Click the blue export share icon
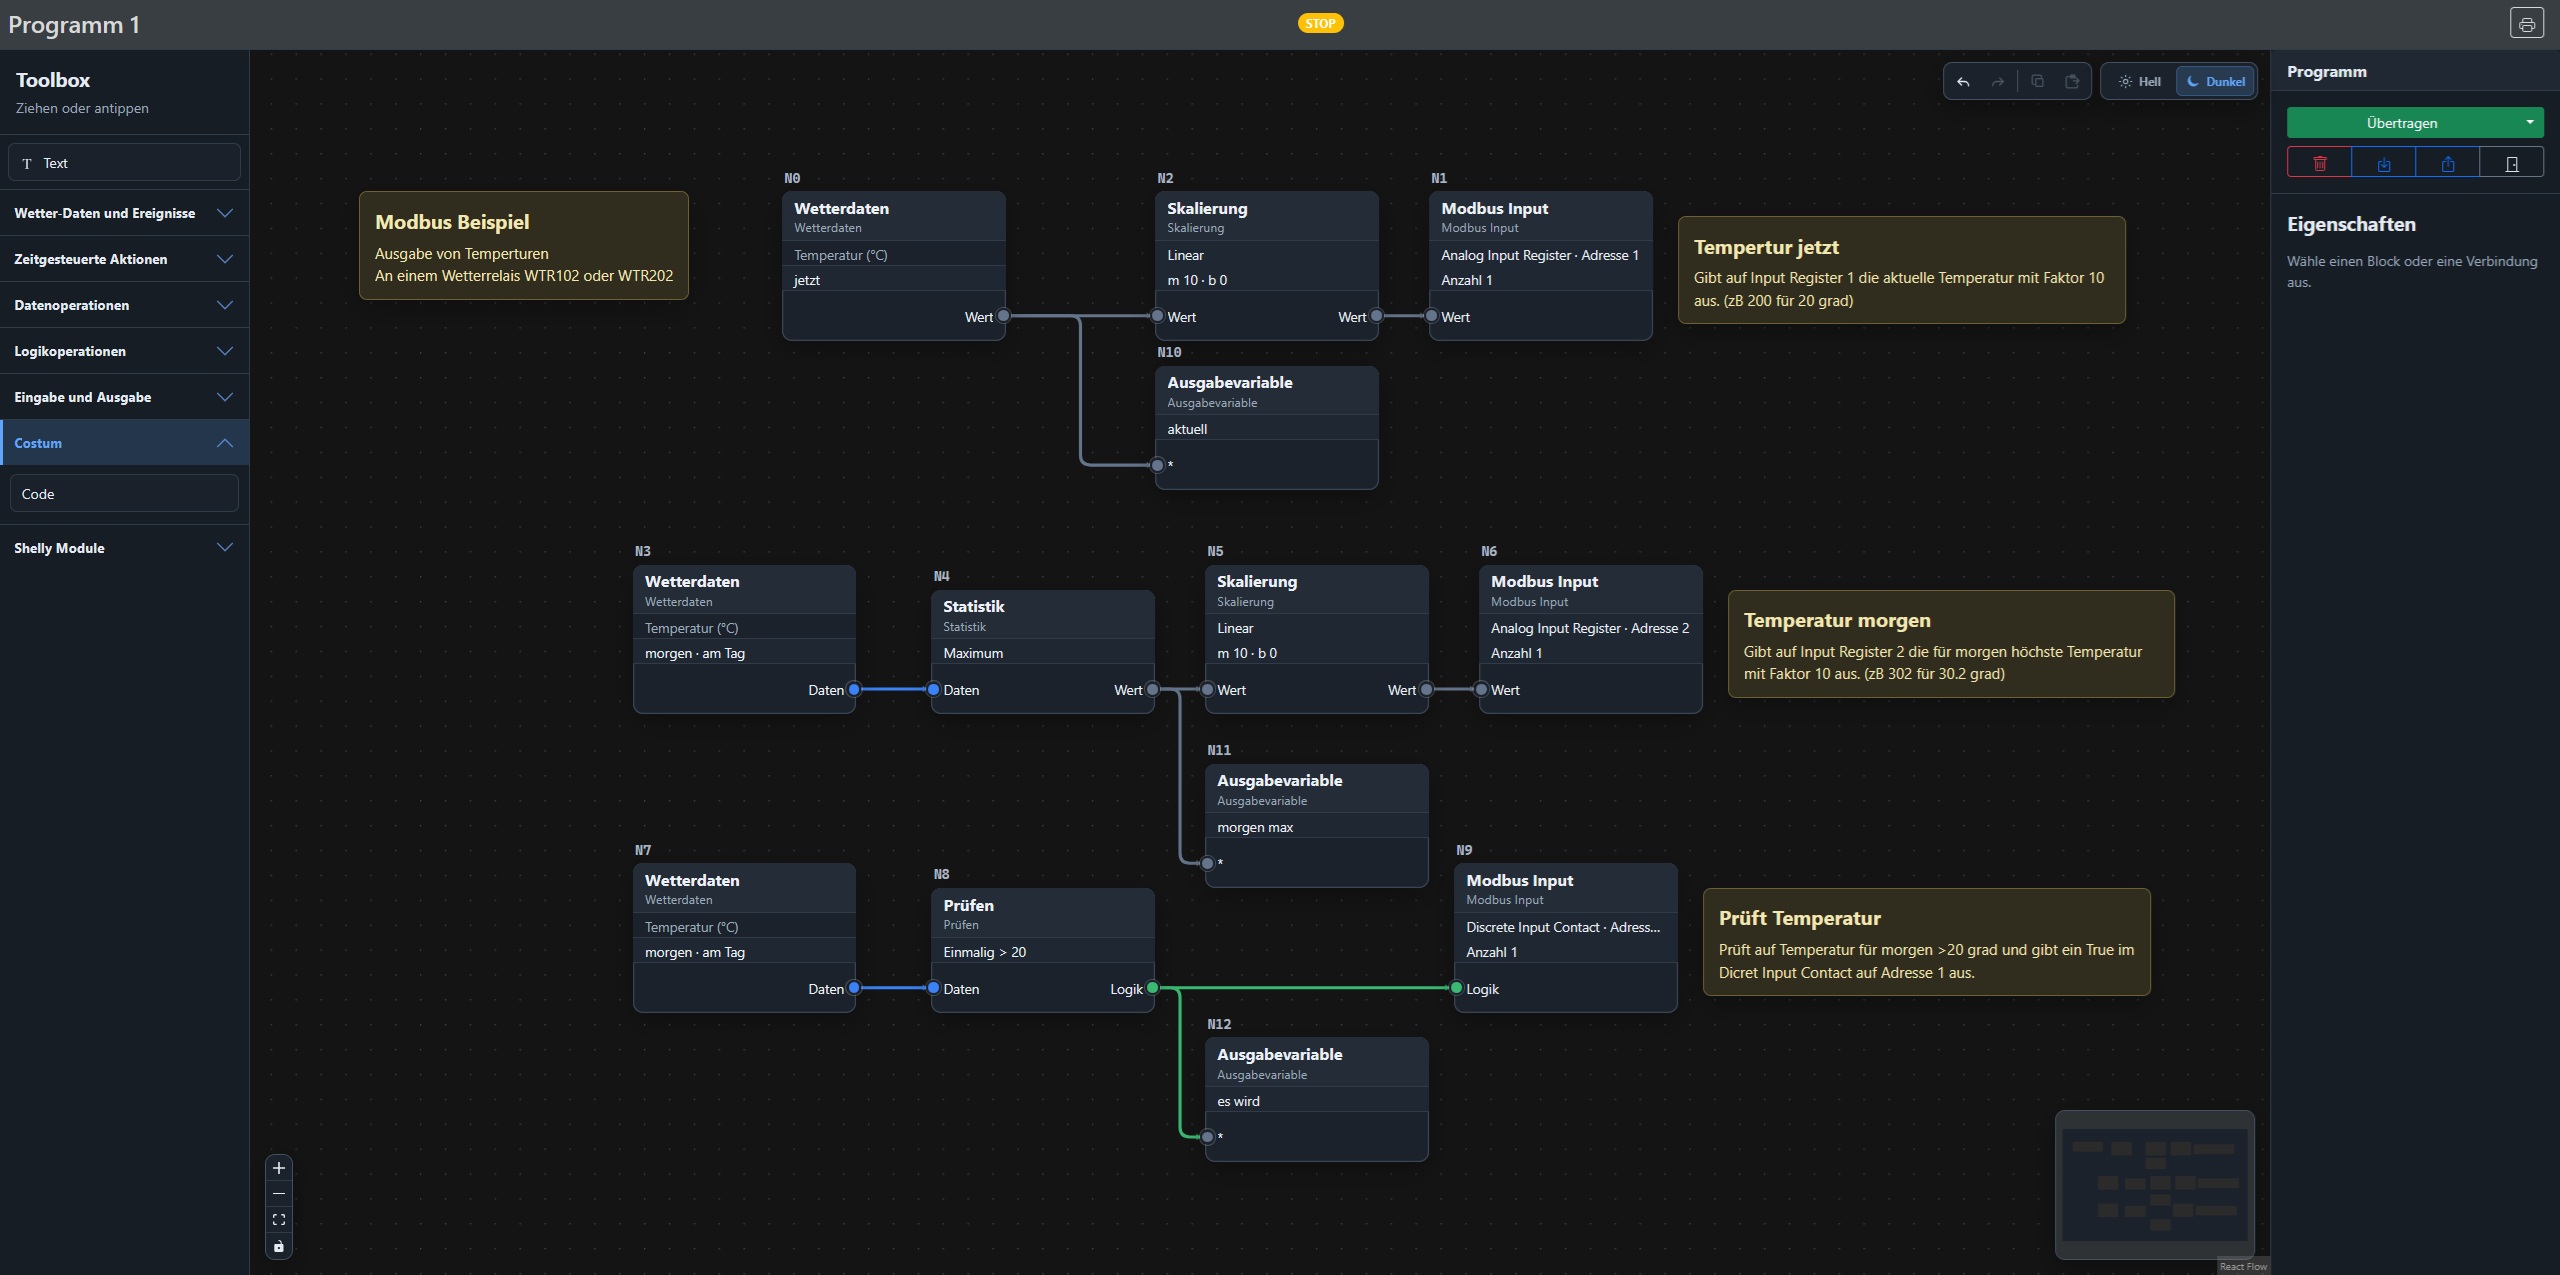This screenshot has height=1275, width=2560. [2448, 163]
